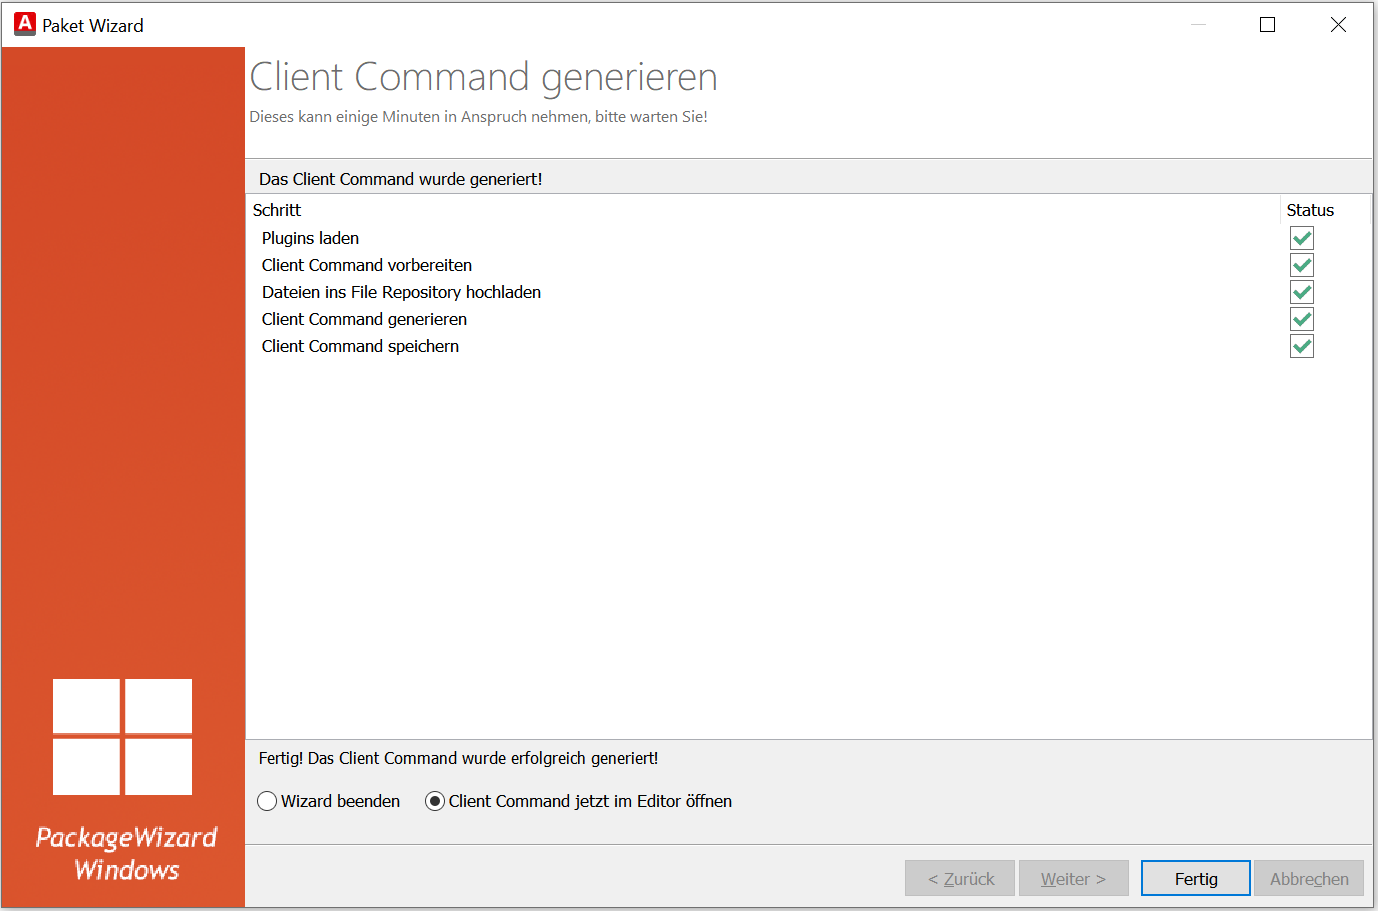The height and width of the screenshot is (911, 1378).
Task: Click the Abbrechen button
Action: (x=1309, y=878)
